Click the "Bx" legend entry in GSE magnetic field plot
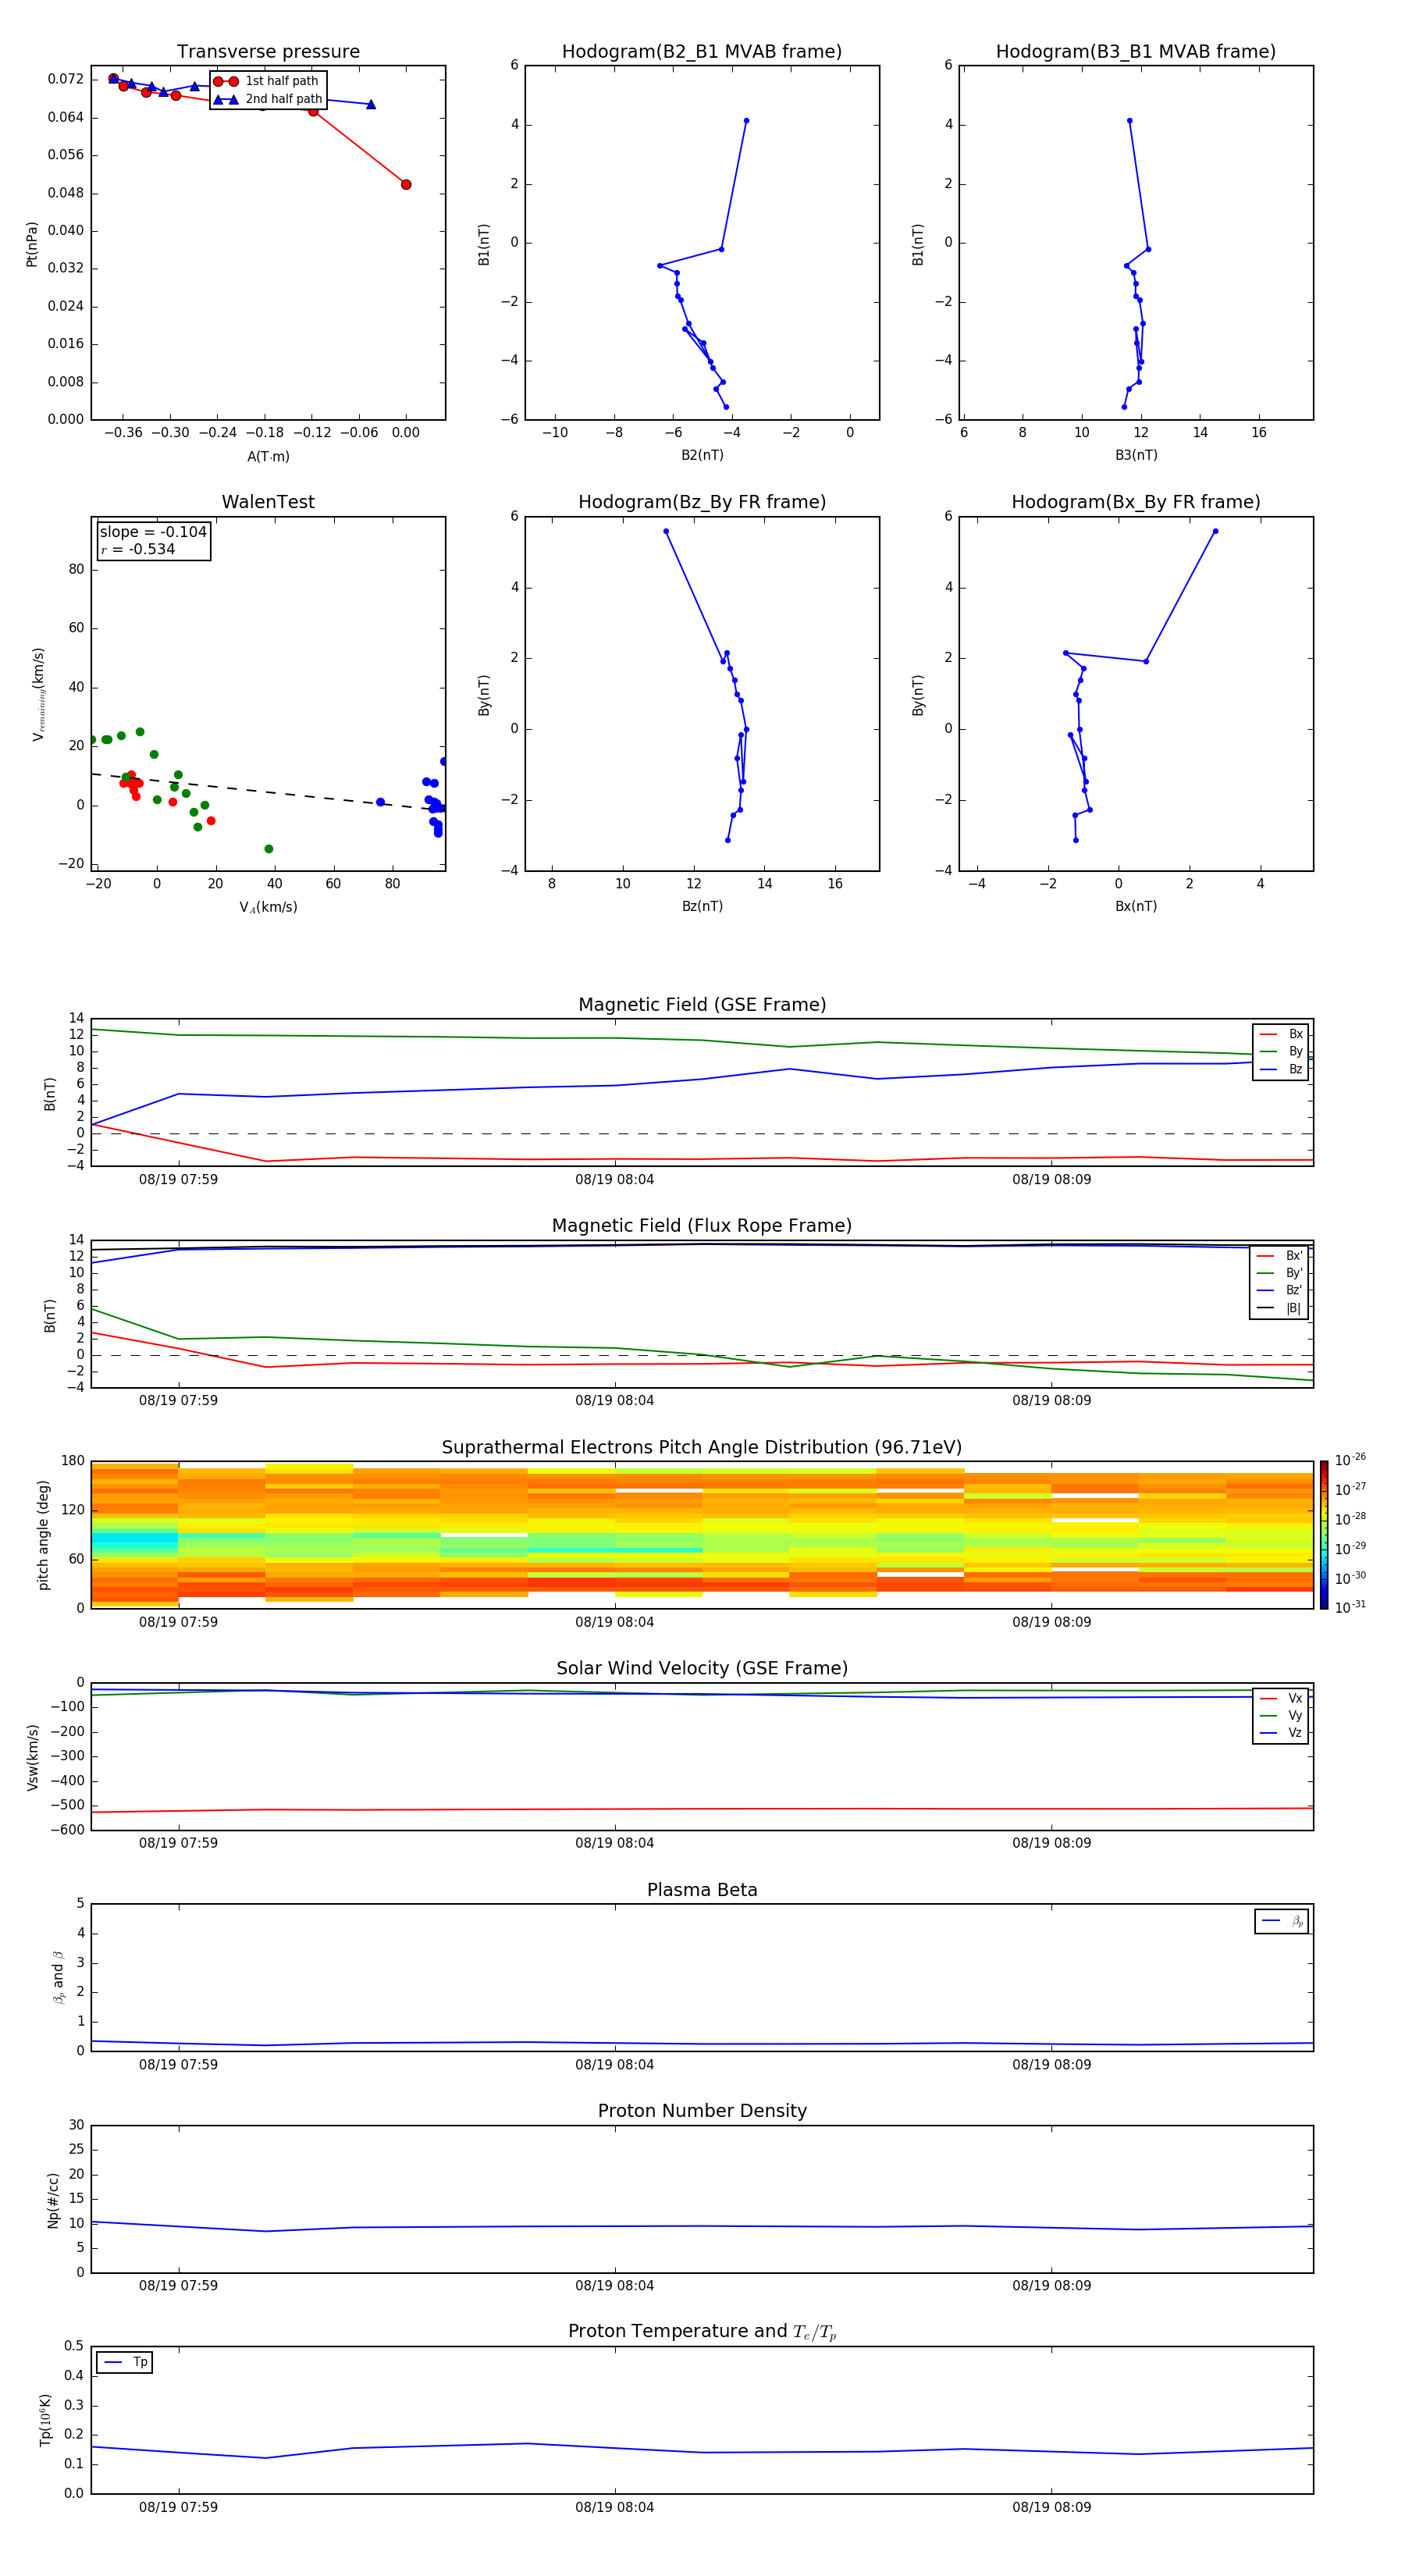Image resolution: width=1405 pixels, height=2576 pixels. tap(1281, 1034)
